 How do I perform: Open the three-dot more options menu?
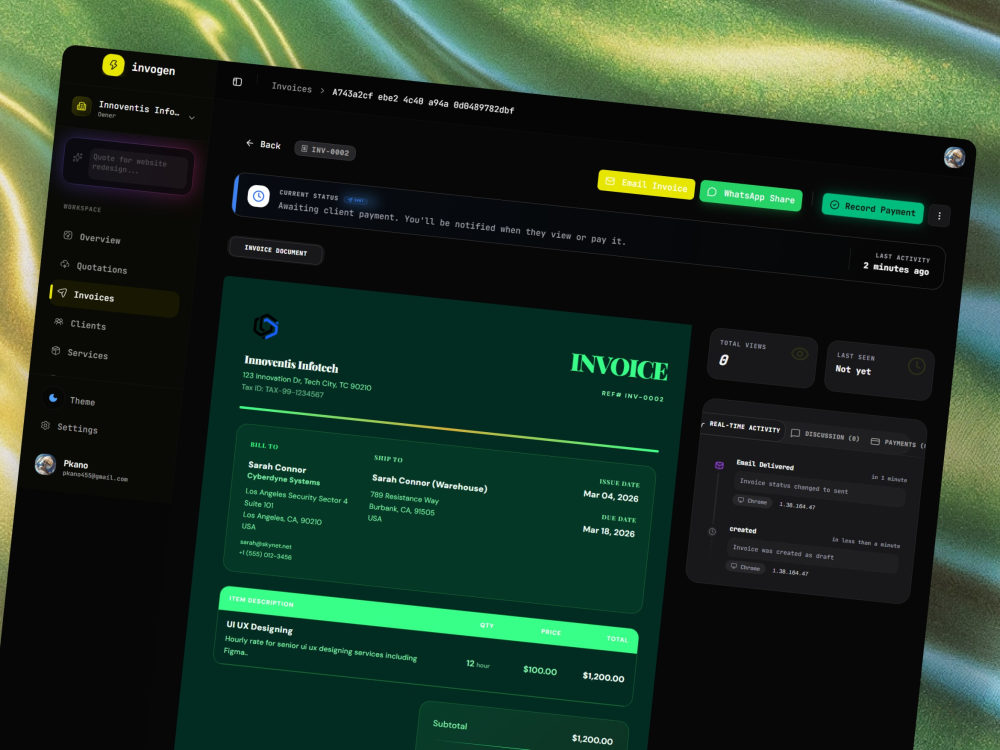[939, 216]
